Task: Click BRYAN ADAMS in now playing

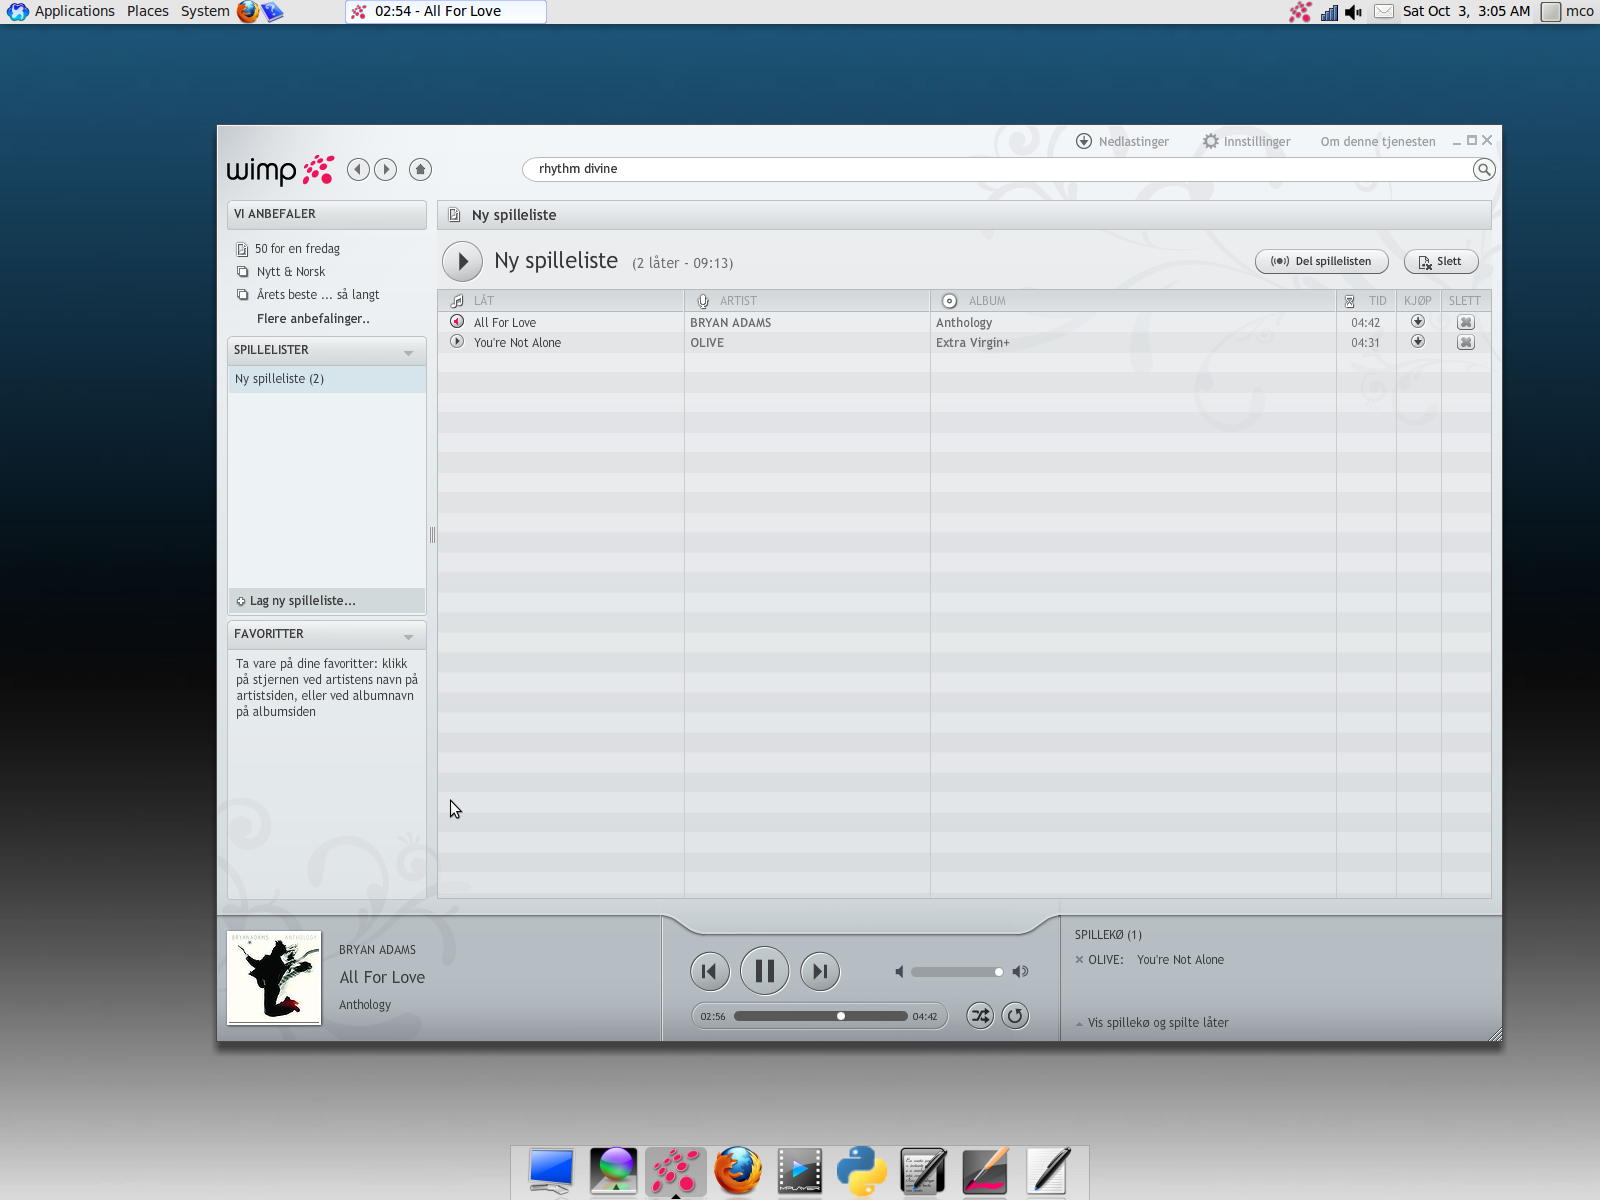Action: pyautogui.click(x=377, y=950)
